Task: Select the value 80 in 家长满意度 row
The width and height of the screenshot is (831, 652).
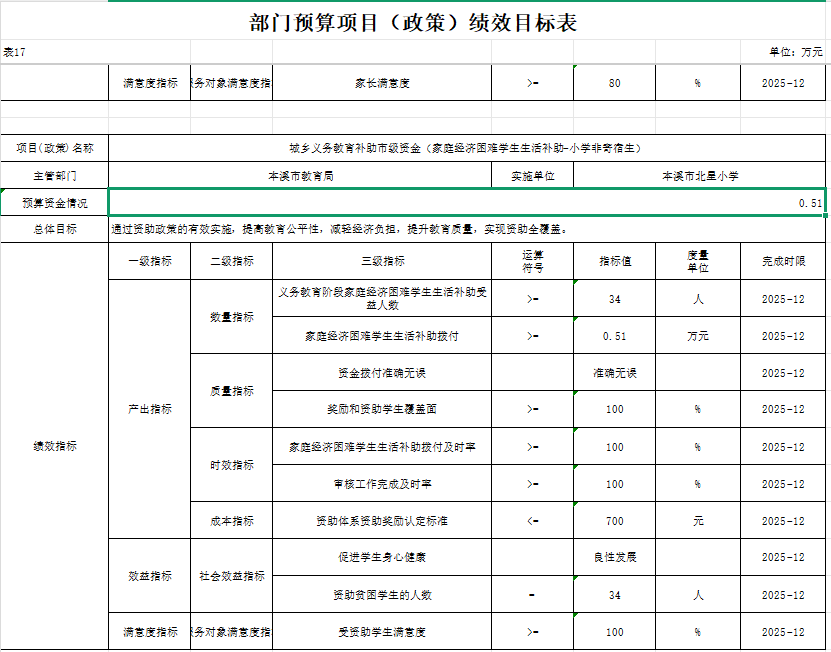Action: pos(614,83)
